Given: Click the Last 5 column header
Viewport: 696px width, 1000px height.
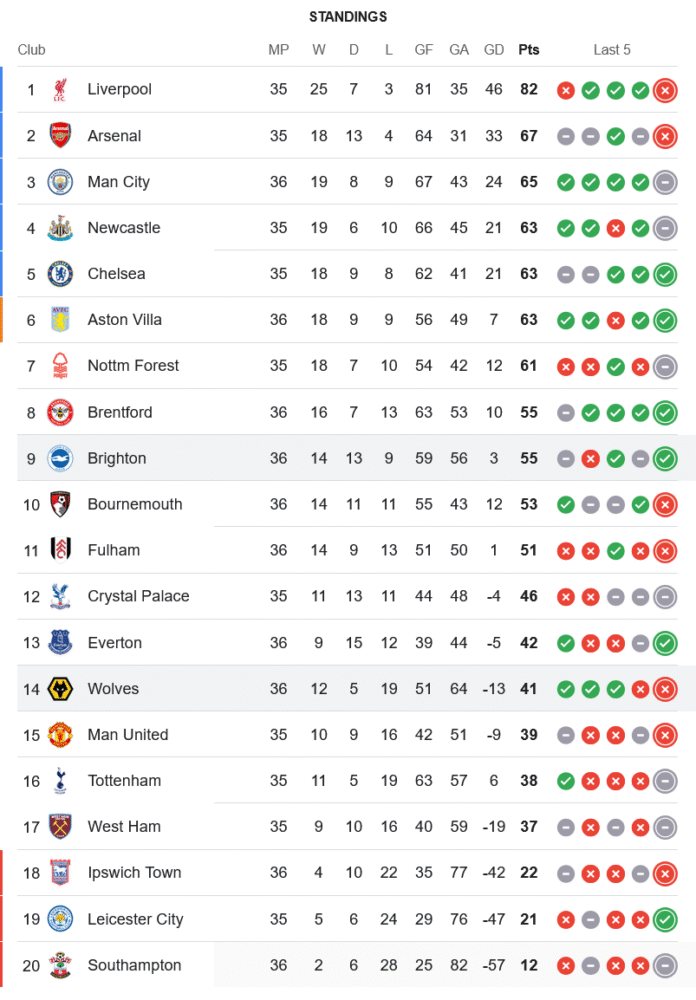Looking at the screenshot, I should click(x=612, y=50).
